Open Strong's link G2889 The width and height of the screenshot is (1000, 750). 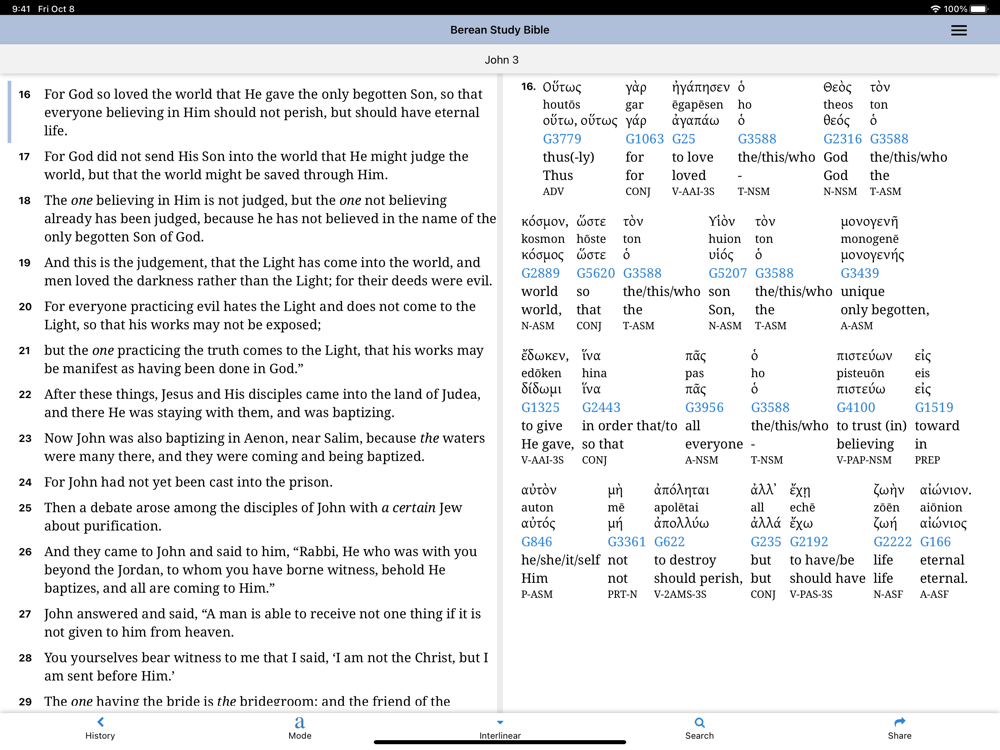(540, 273)
